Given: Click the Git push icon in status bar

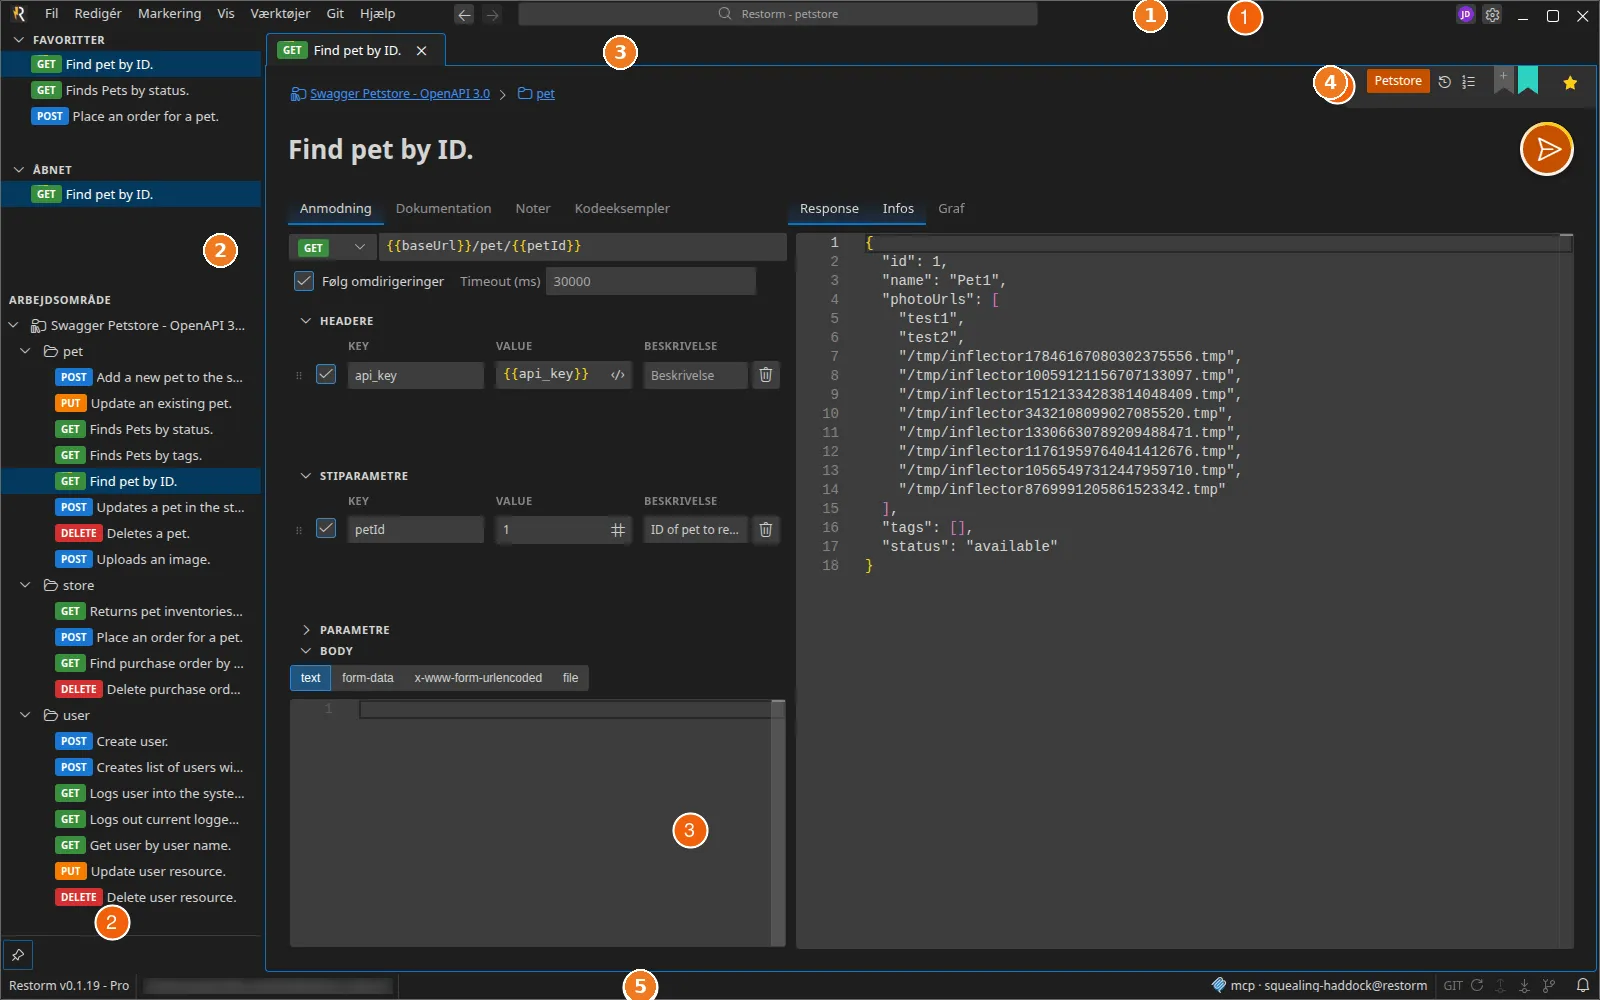Looking at the screenshot, I should tap(1501, 985).
